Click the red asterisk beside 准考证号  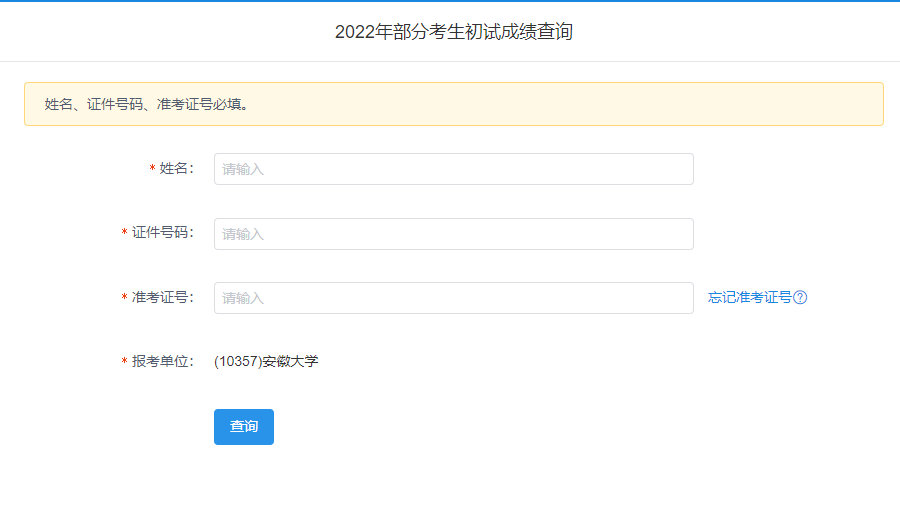coord(125,298)
